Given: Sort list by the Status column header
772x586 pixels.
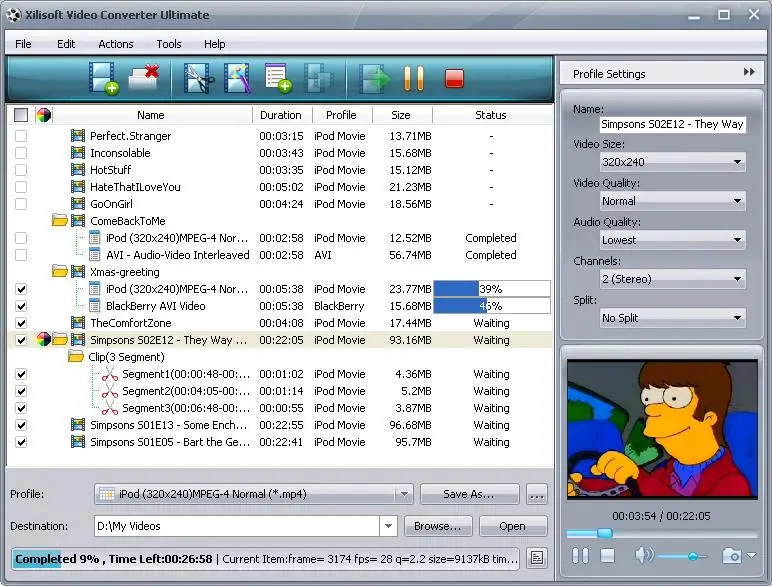Looking at the screenshot, I should (x=491, y=115).
